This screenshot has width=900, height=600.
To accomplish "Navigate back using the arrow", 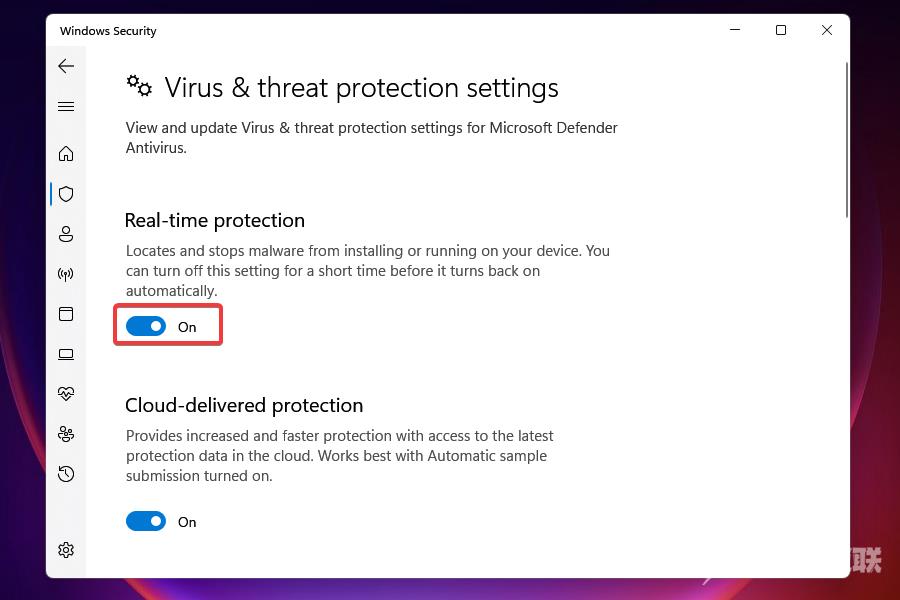I will [x=66, y=66].
